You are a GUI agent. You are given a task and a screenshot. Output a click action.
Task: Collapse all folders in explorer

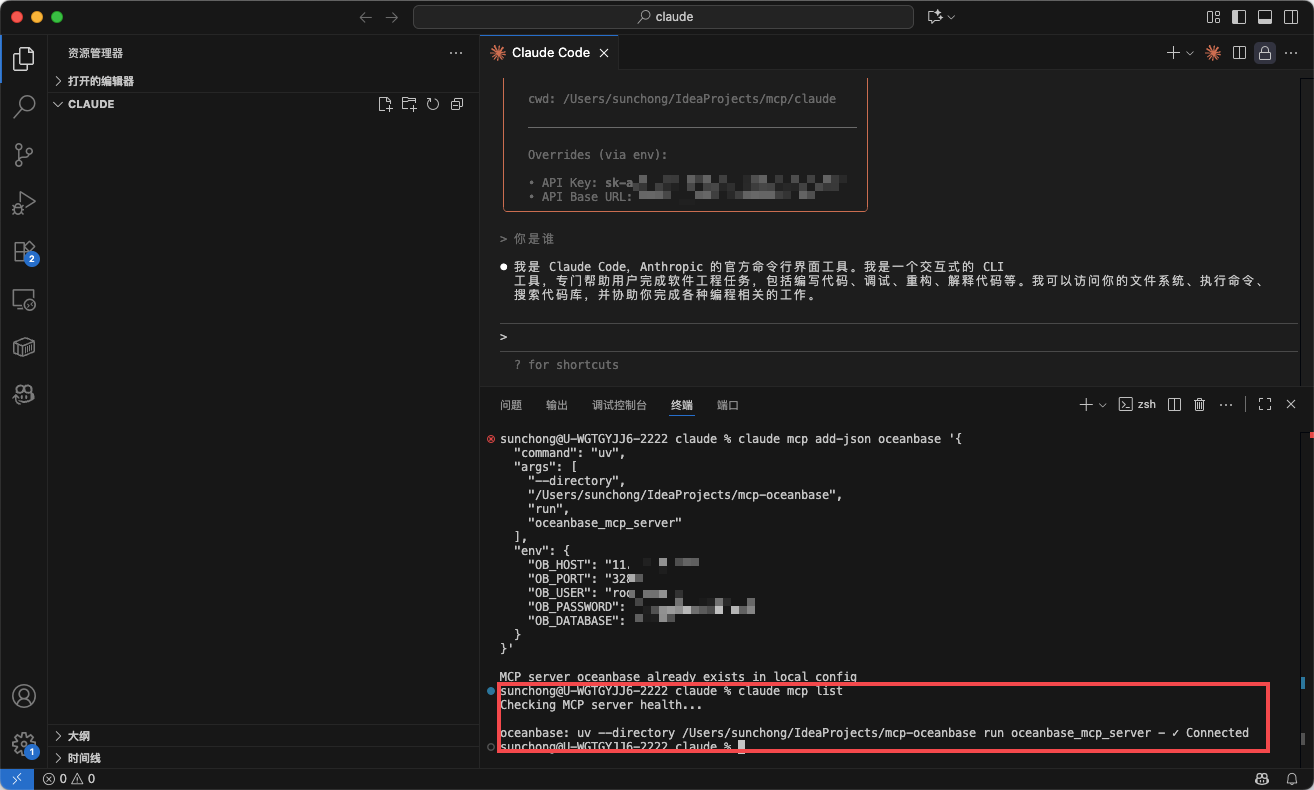click(x=457, y=104)
